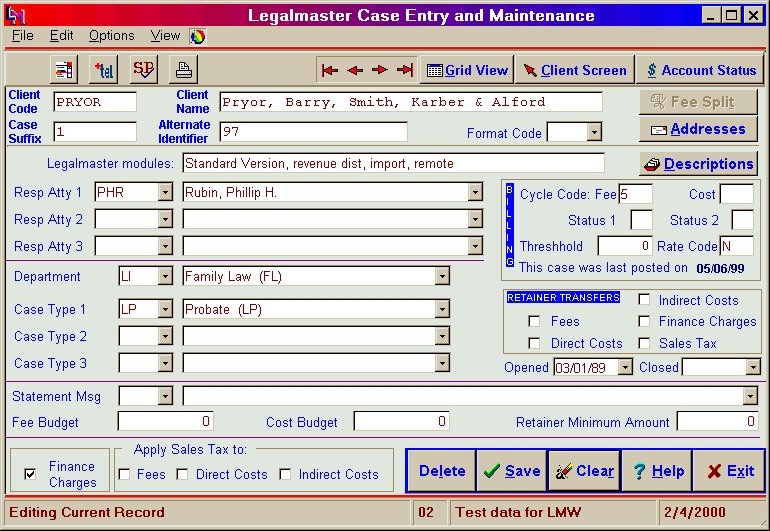Enable Apply Sales Tax to Indirect Costs
The width and height of the screenshot is (770, 531).
point(285,474)
